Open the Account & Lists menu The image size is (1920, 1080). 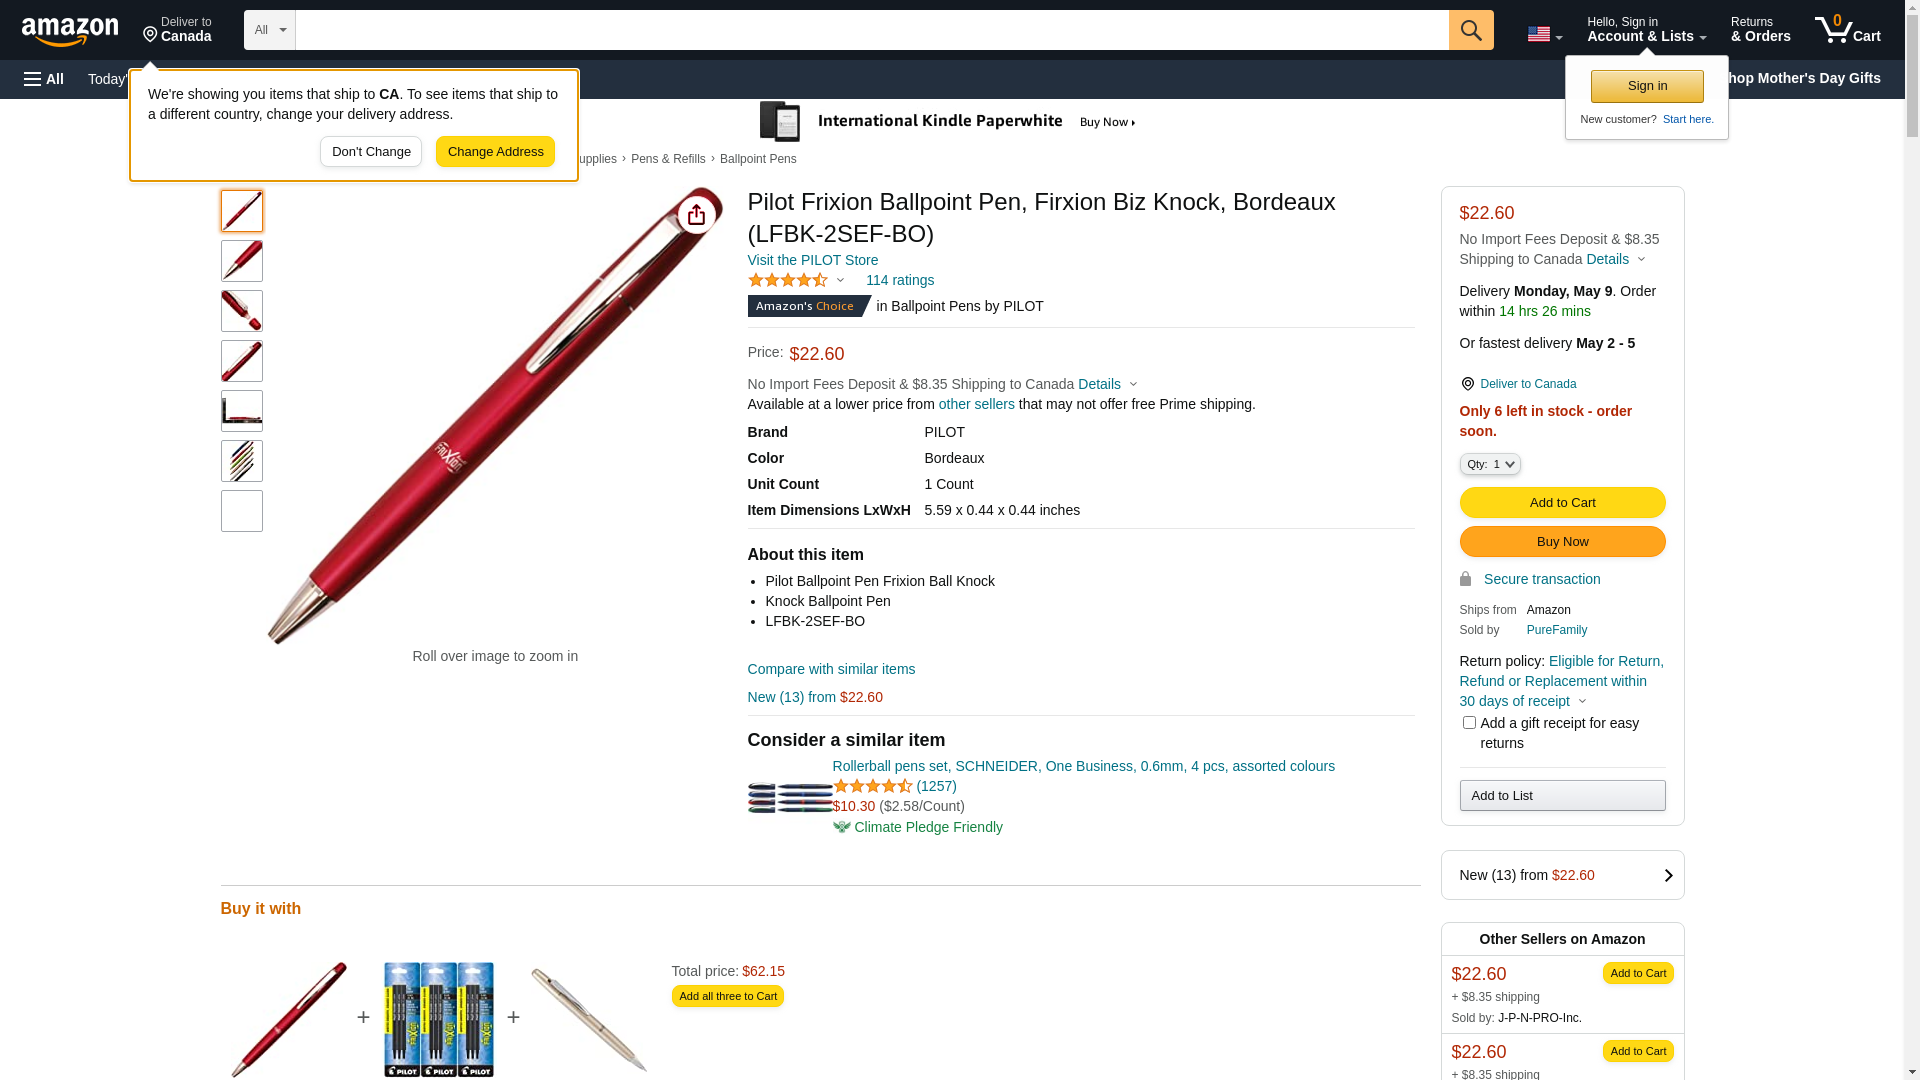click(1646, 30)
